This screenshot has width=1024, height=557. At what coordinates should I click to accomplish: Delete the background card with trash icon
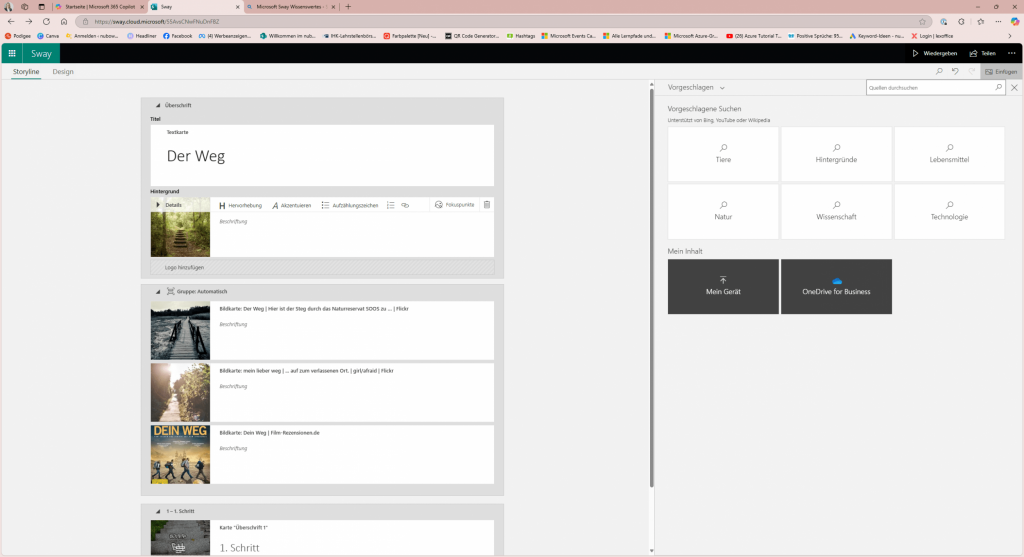[487, 205]
